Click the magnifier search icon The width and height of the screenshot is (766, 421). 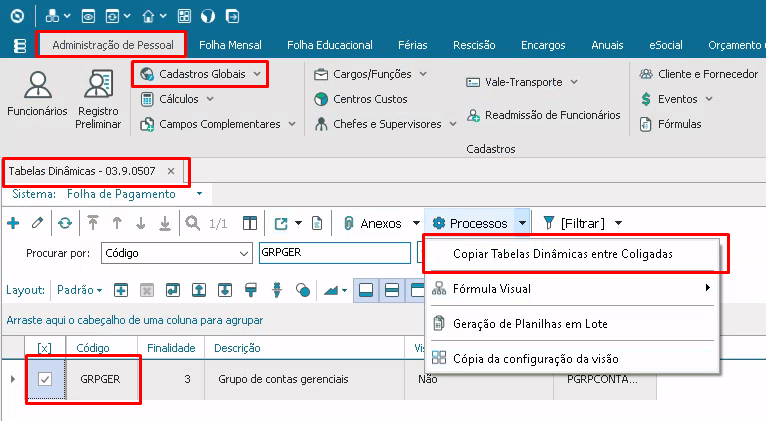192,223
